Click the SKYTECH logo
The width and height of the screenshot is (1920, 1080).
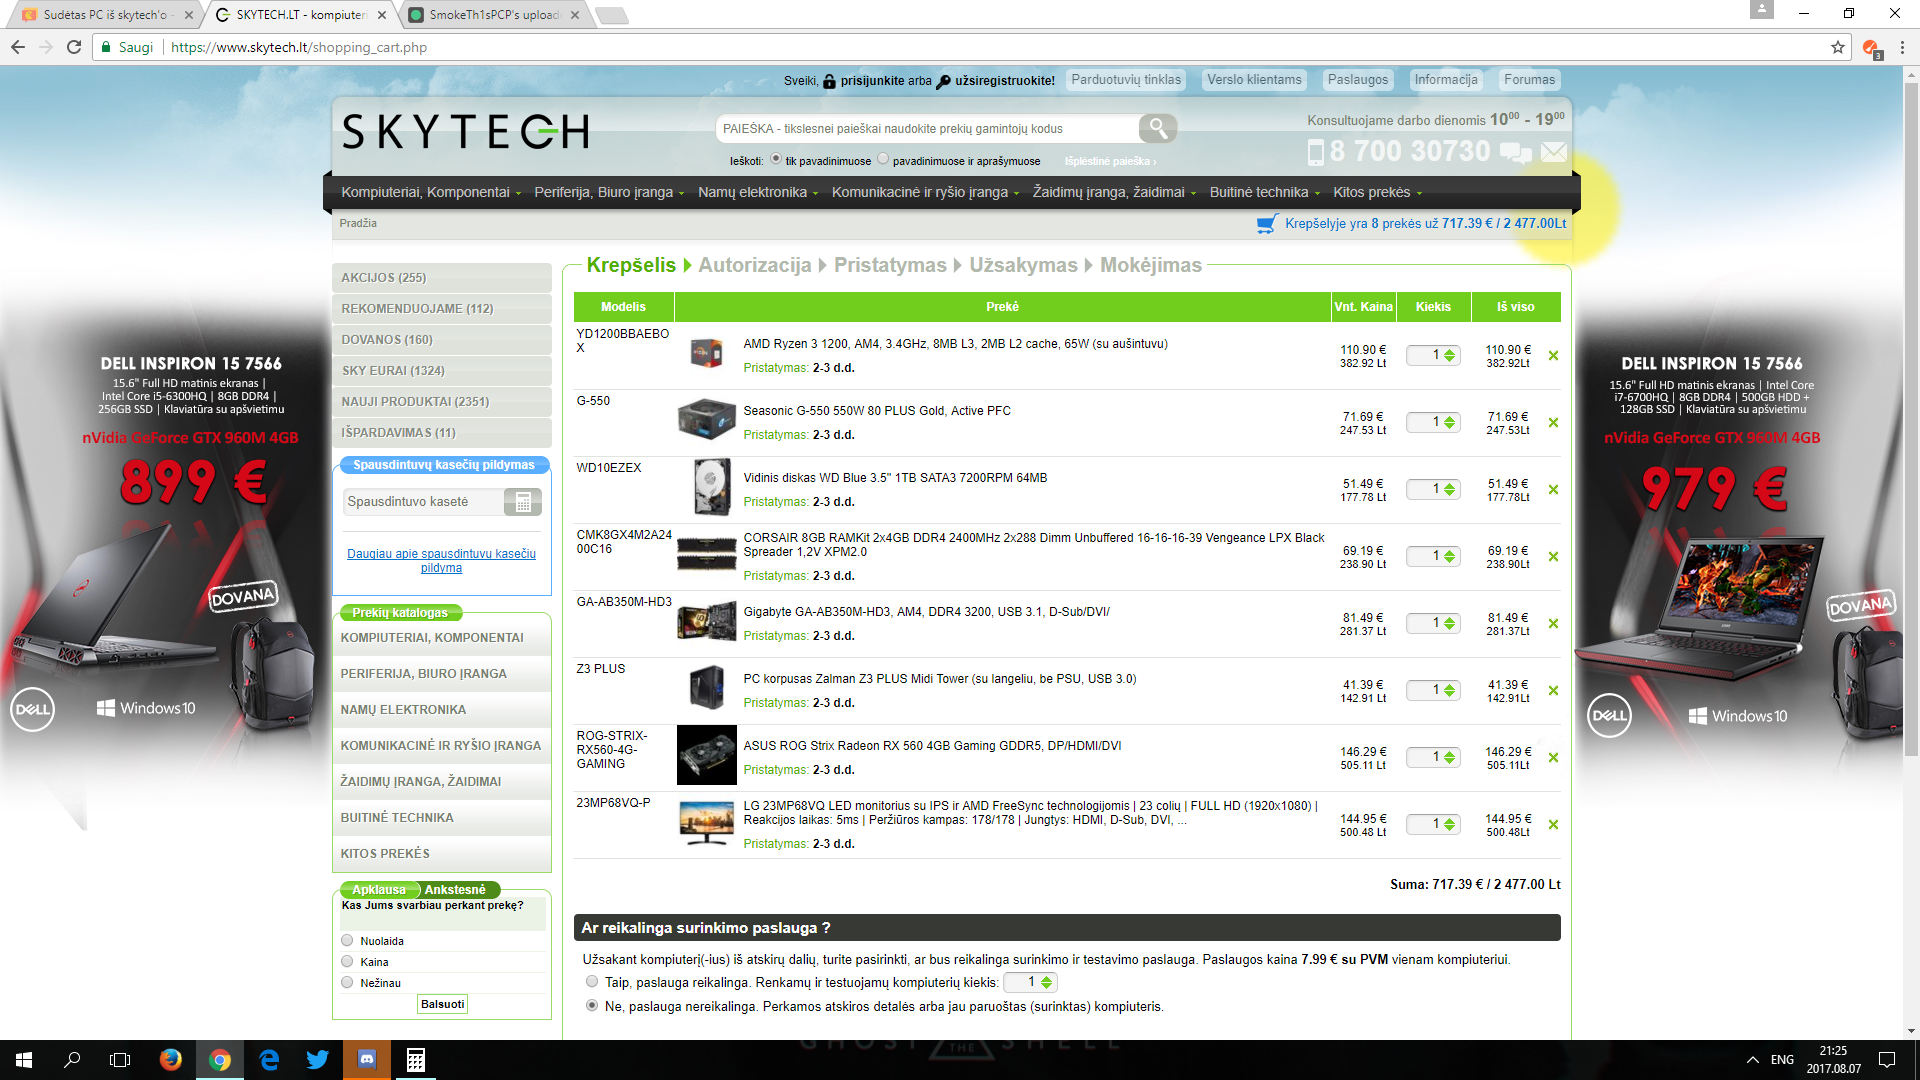(x=466, y=132)
